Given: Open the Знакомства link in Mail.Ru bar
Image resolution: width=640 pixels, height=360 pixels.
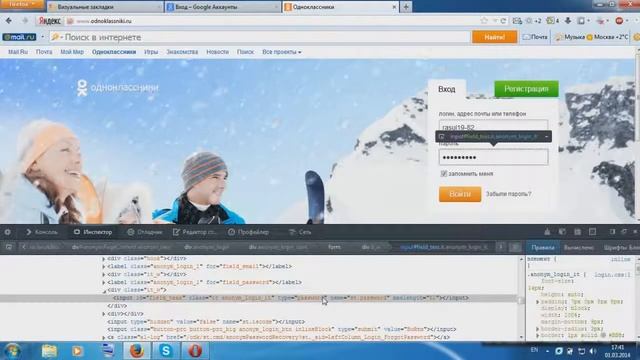Looking at the screenshot, I should [x=182, y=52].
